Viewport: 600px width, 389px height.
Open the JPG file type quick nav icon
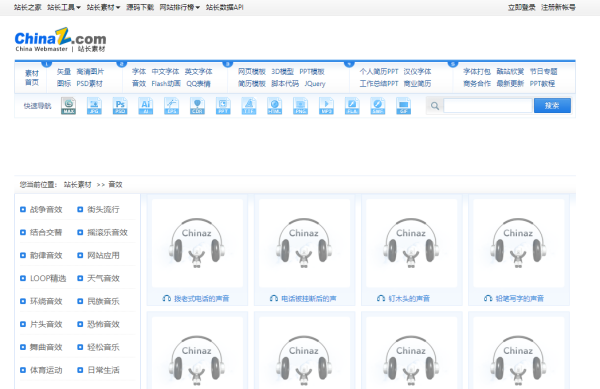94,106
